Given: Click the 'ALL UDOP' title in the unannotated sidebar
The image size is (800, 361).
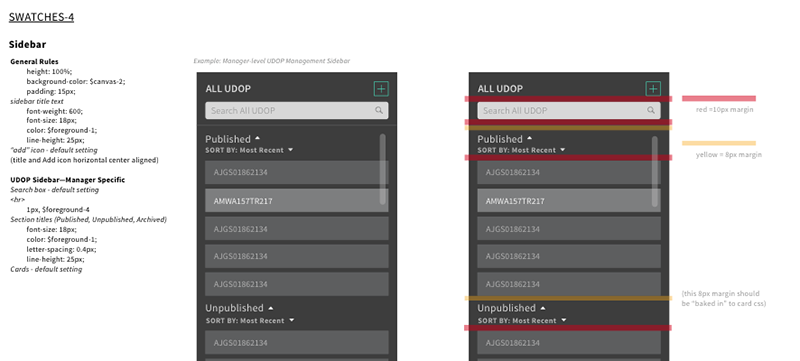Looking at the screenshot, I should [228, 89].
